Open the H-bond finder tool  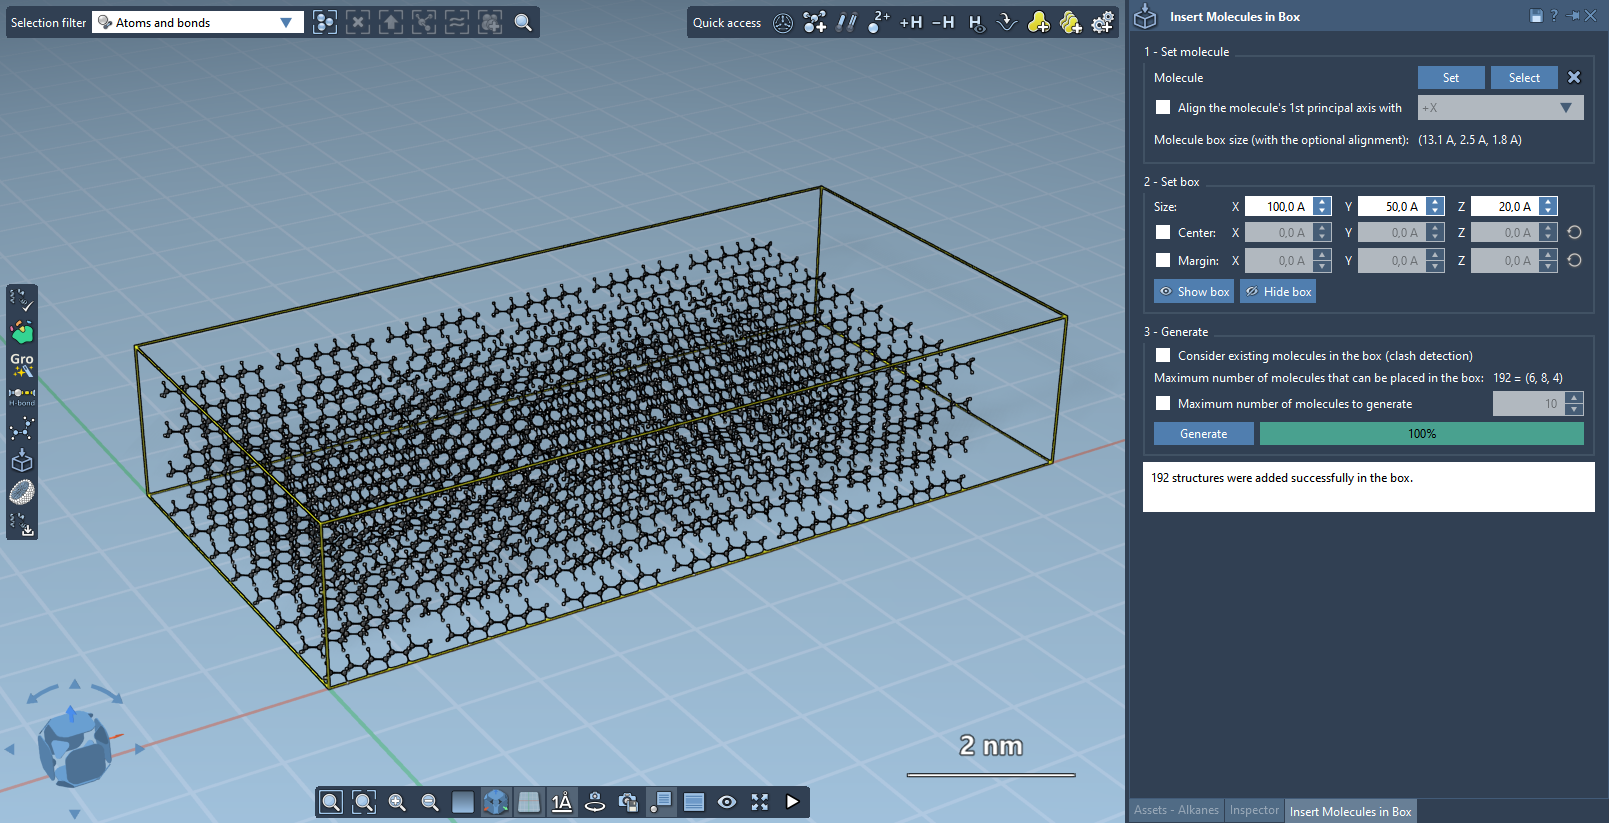coord(21,395)
